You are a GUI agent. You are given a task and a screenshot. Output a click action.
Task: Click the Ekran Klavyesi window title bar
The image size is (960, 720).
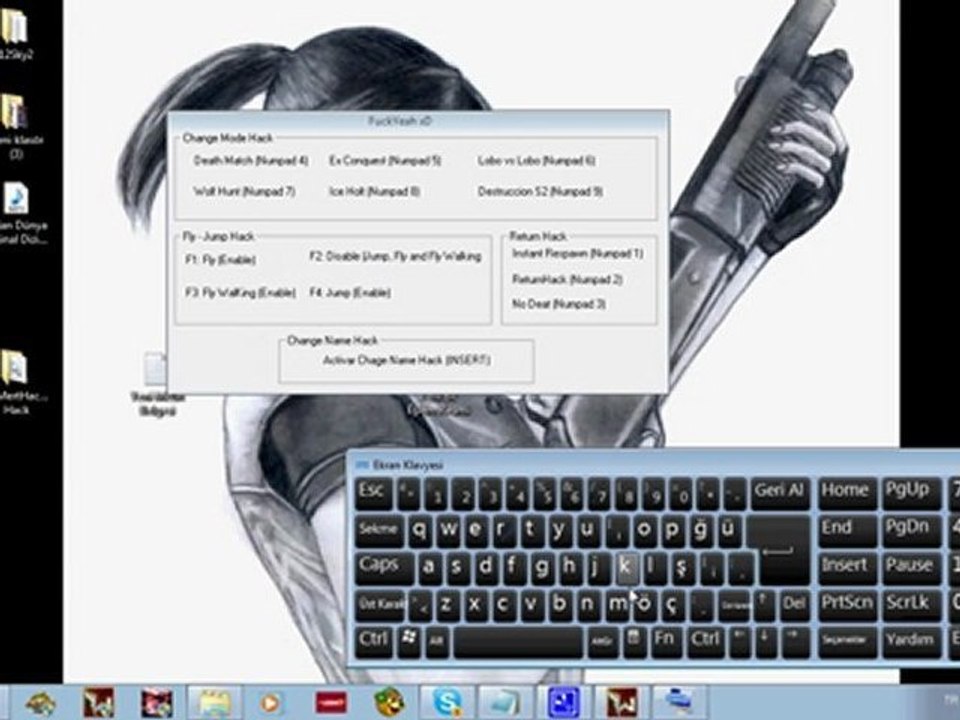point(653,465)
